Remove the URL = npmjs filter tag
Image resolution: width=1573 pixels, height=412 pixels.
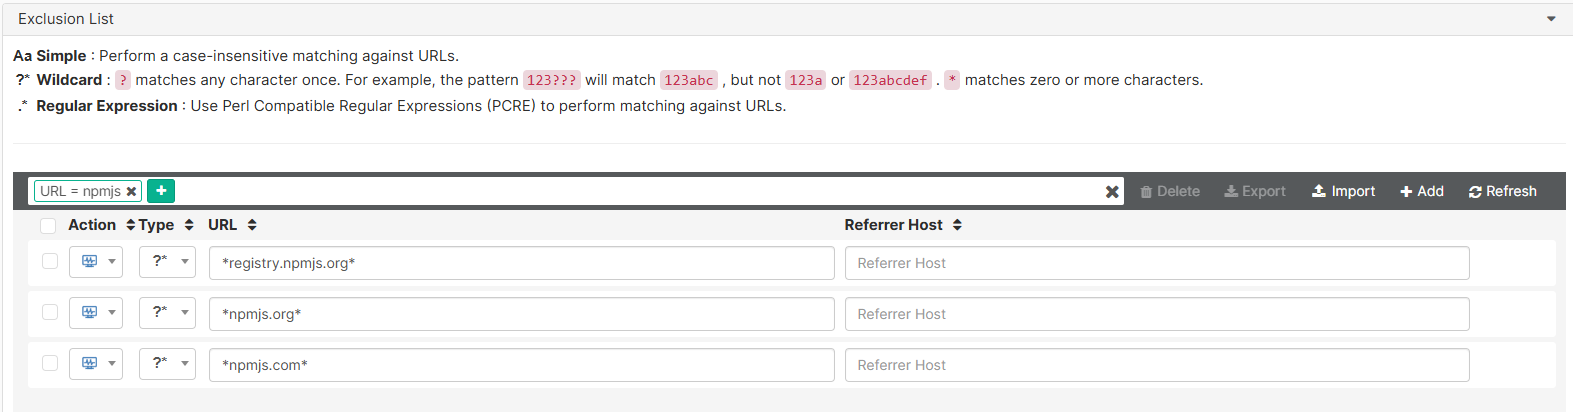click(x=131, y=191)
